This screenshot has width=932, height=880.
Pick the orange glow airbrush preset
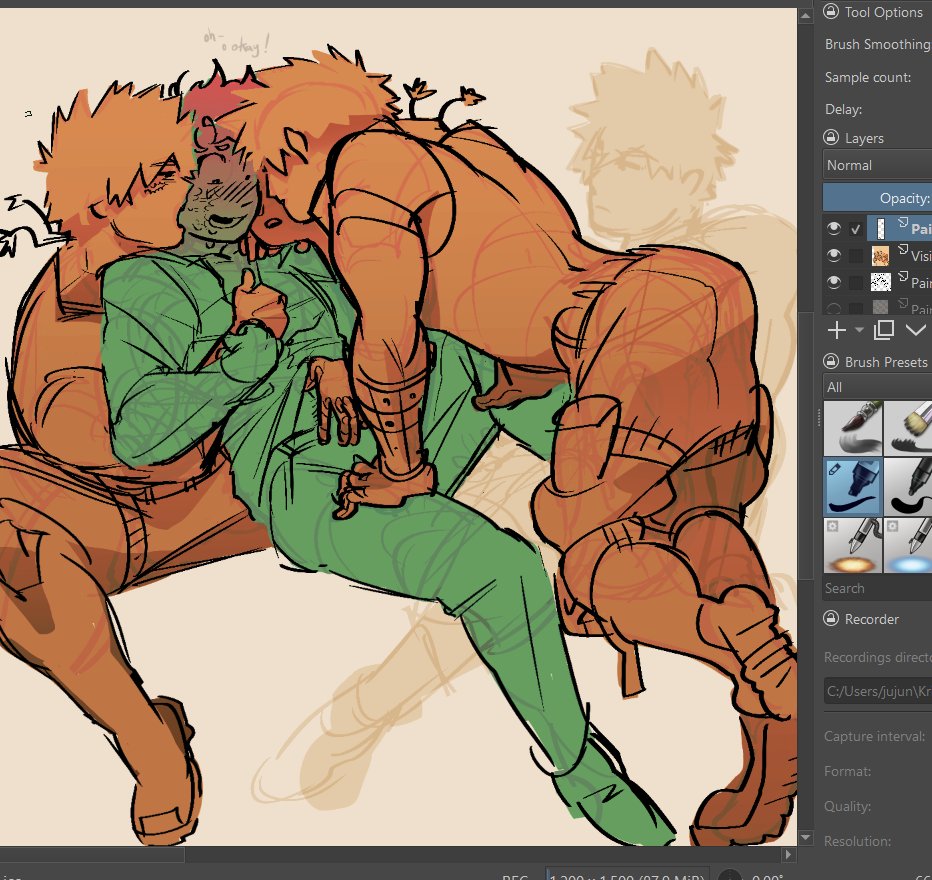(853, 545)
